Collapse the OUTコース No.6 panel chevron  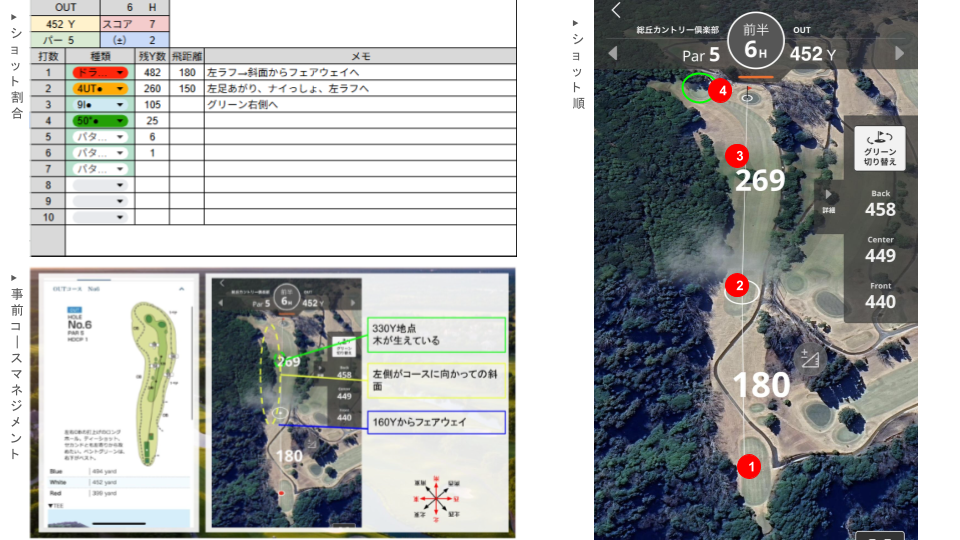click(x=182, y=289)
